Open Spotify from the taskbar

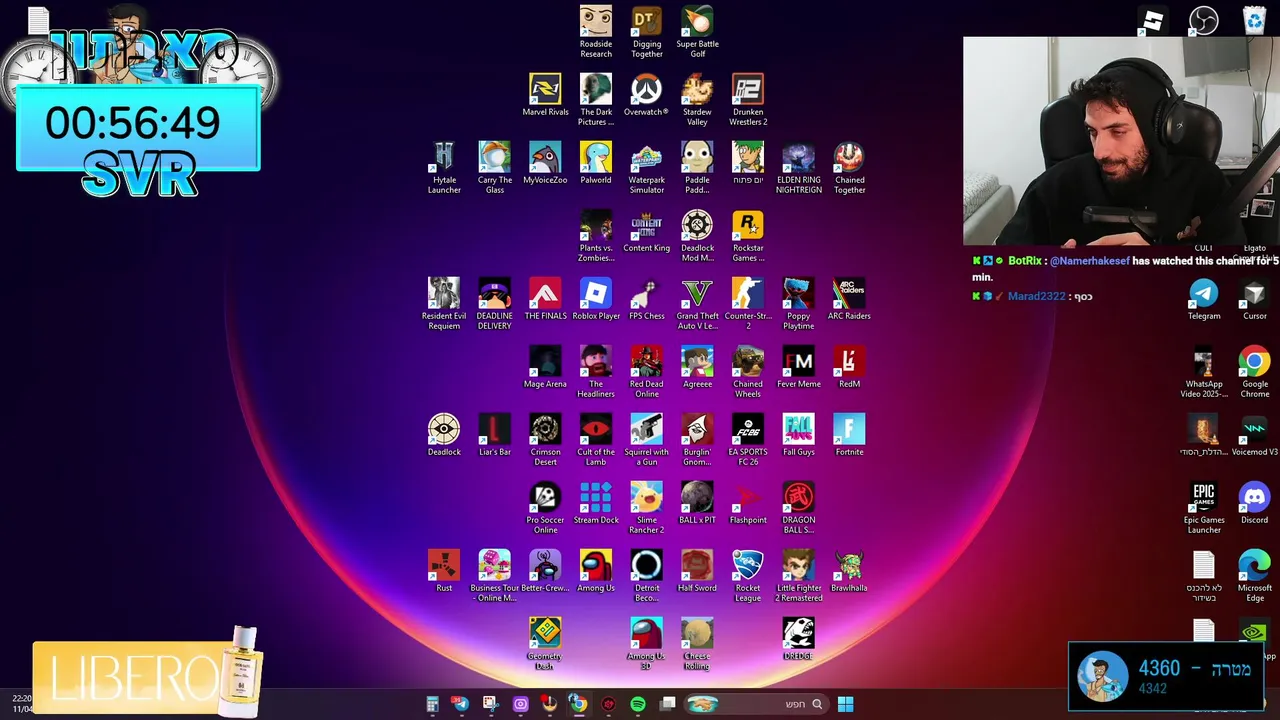coord(638,704)
